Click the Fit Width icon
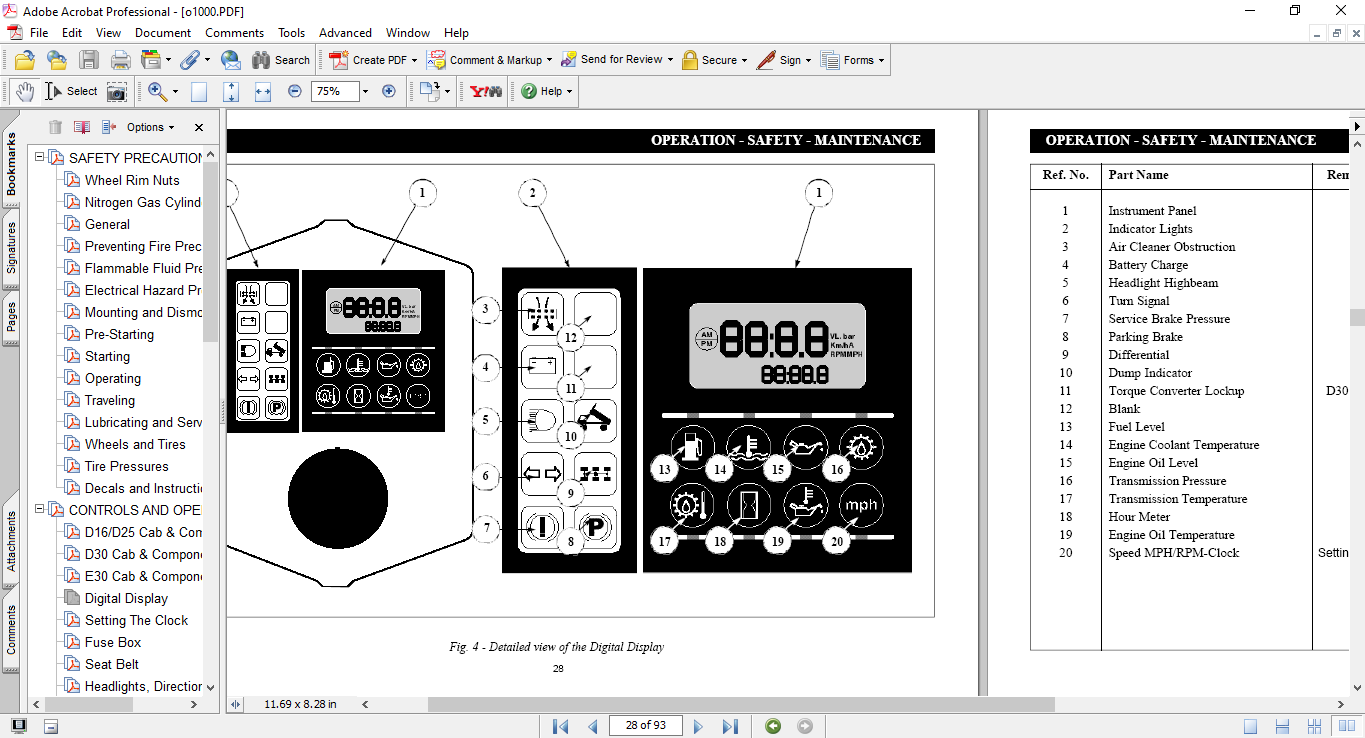Viewport: 1365px width, 738px height. click(x=263, y=91)
